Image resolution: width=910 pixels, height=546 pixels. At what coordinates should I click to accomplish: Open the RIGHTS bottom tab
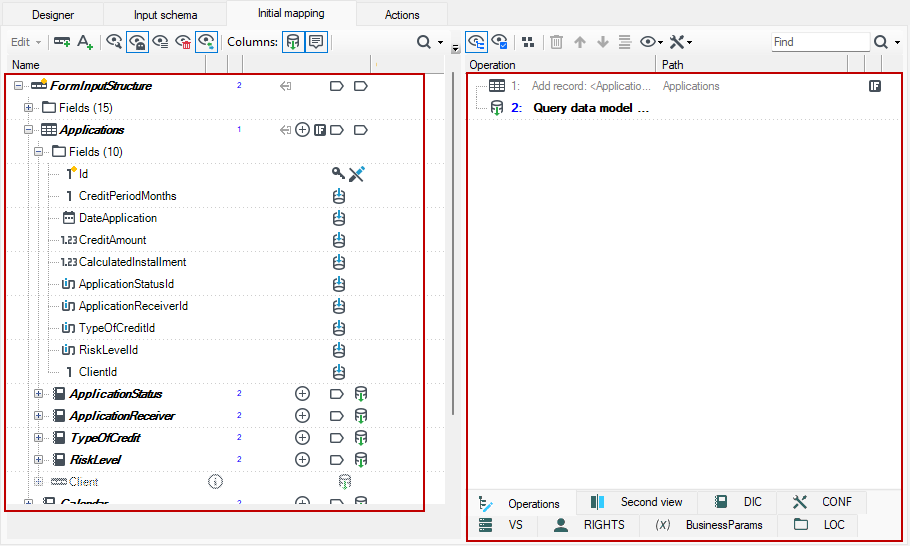pos(588,525)
